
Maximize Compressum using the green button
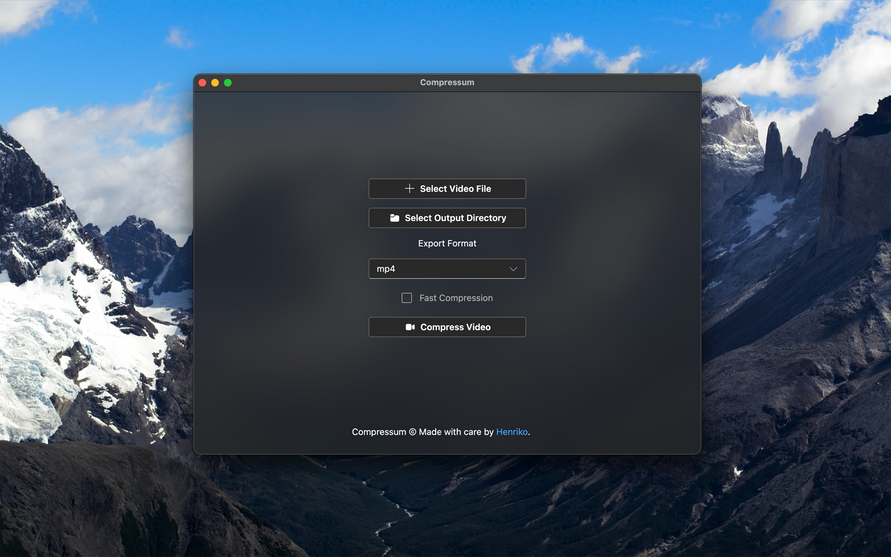pyautogui.click(x=228, y=82)
